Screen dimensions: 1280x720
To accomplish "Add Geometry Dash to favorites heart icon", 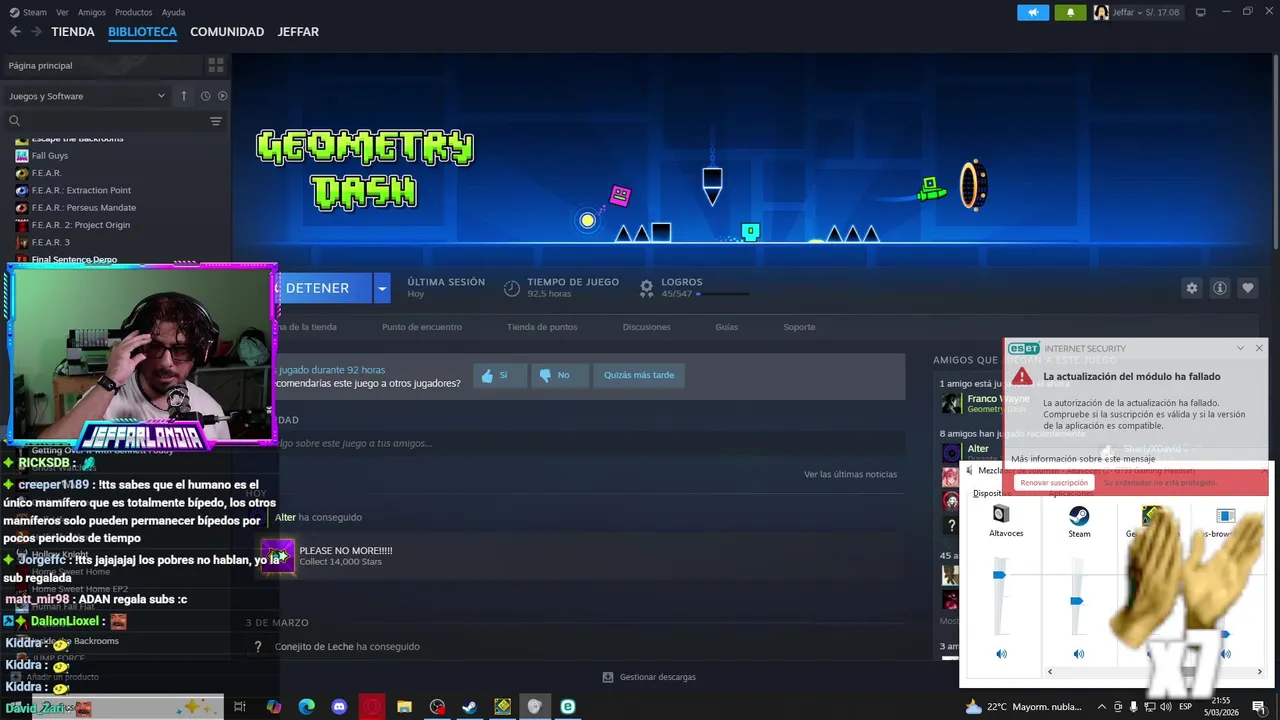I will click(x=1248, y=288).
